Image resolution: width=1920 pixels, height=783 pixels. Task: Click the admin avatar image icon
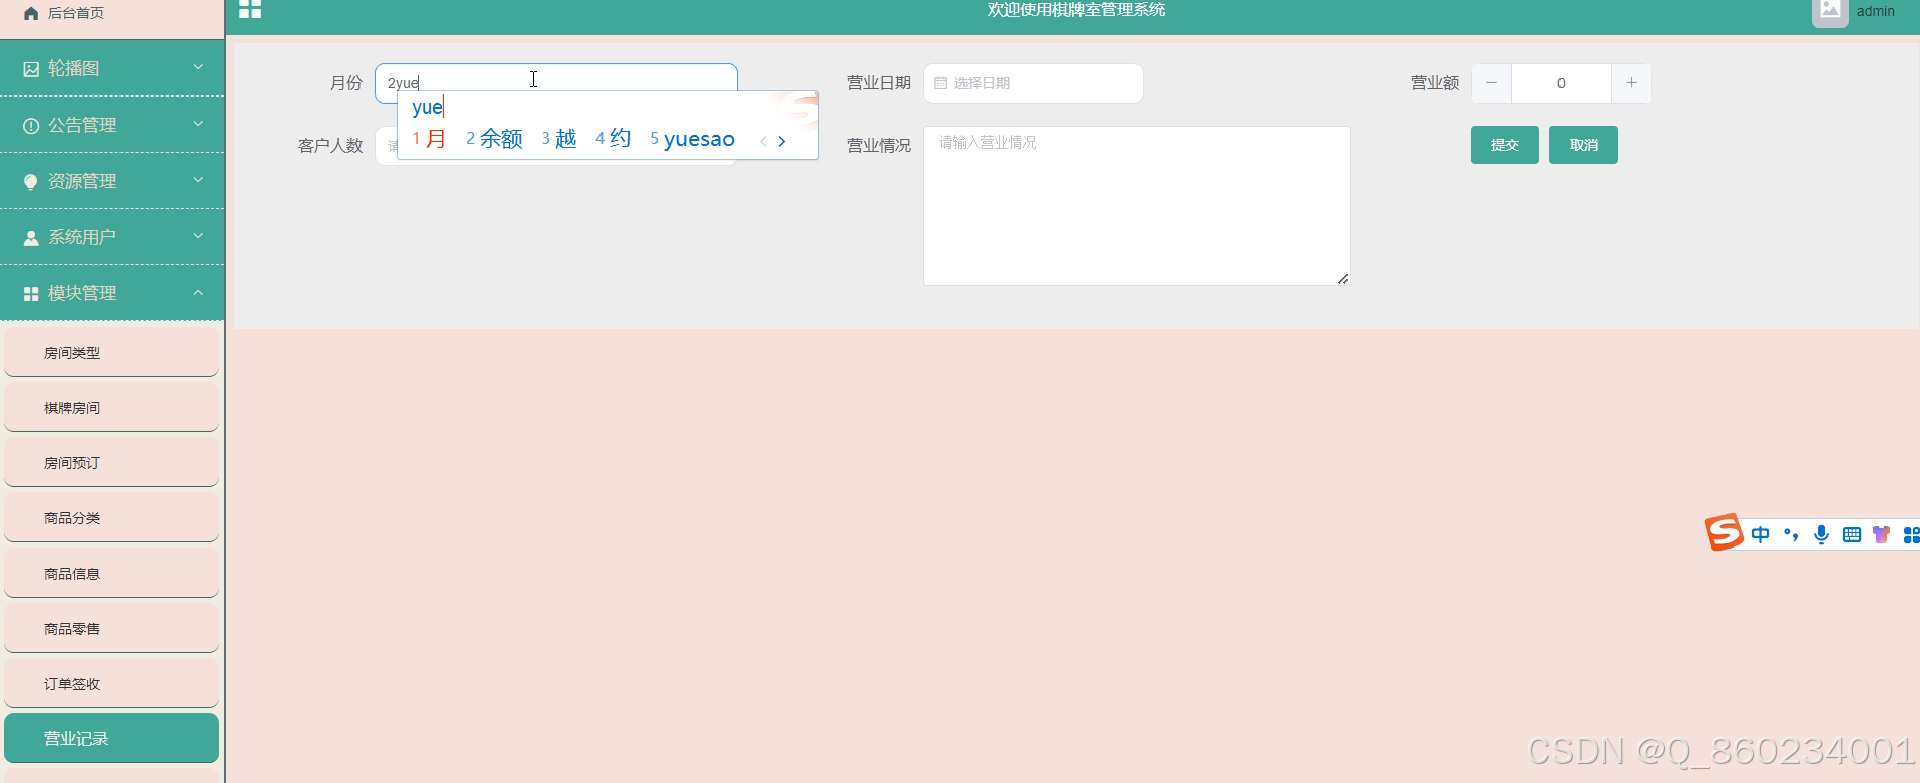pyautogui.click(x=1830, y=11)
